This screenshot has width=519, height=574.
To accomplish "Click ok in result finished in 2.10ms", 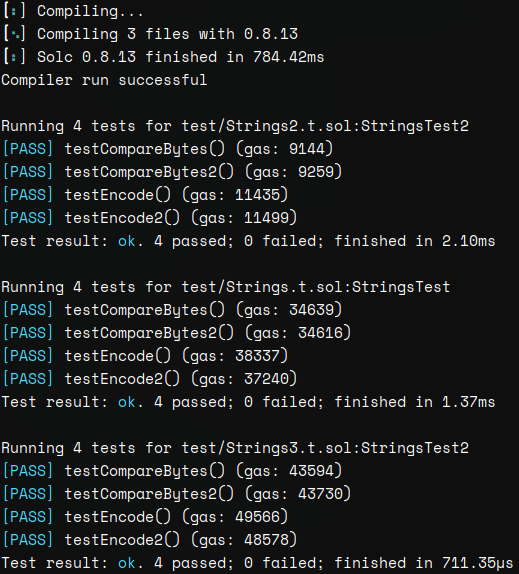I will [127, 241].
